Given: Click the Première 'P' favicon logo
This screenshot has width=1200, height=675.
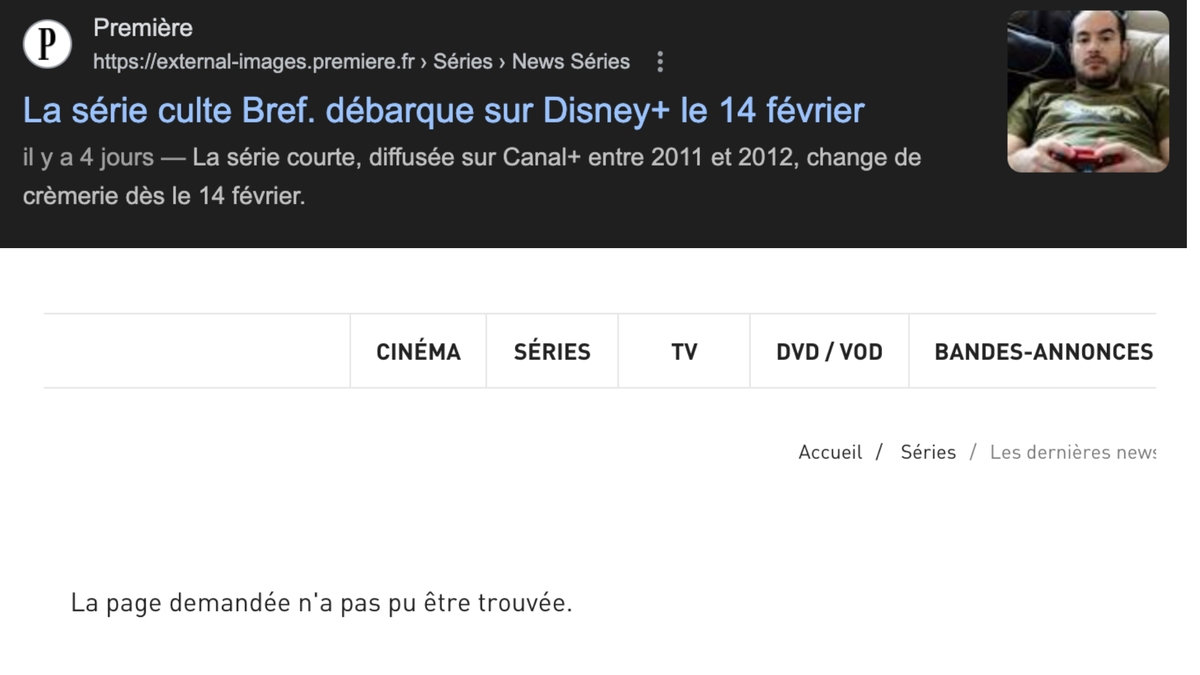Looking at the screenshot, I should (47, 44).
